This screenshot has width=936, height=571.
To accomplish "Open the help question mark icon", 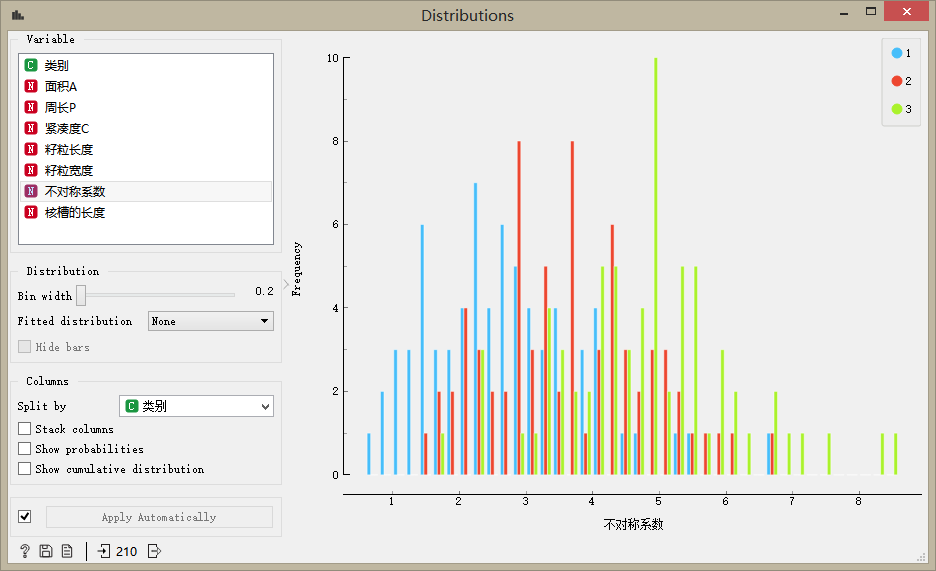I will pyautogui.click(x=24, y=551).
